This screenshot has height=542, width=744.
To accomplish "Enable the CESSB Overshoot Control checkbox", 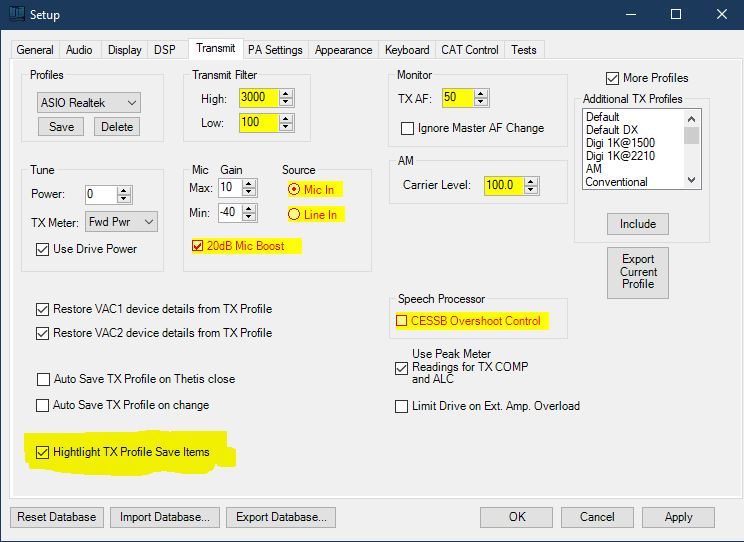I will click(402, 321).
